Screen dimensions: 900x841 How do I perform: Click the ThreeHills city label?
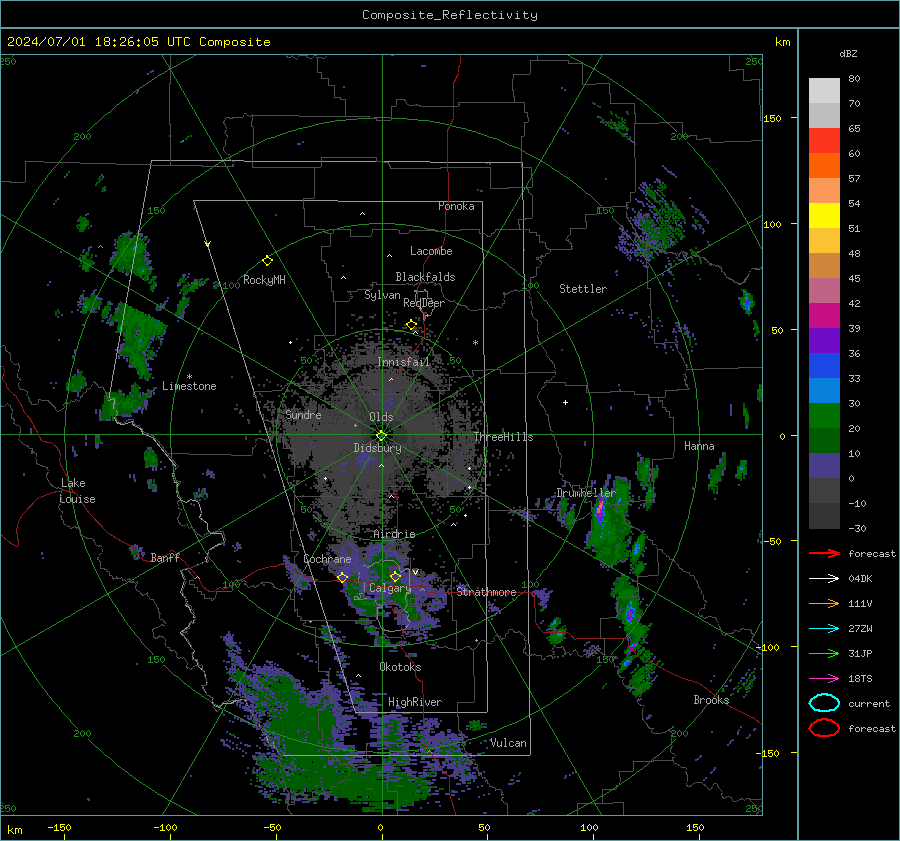tap(503, 437)
